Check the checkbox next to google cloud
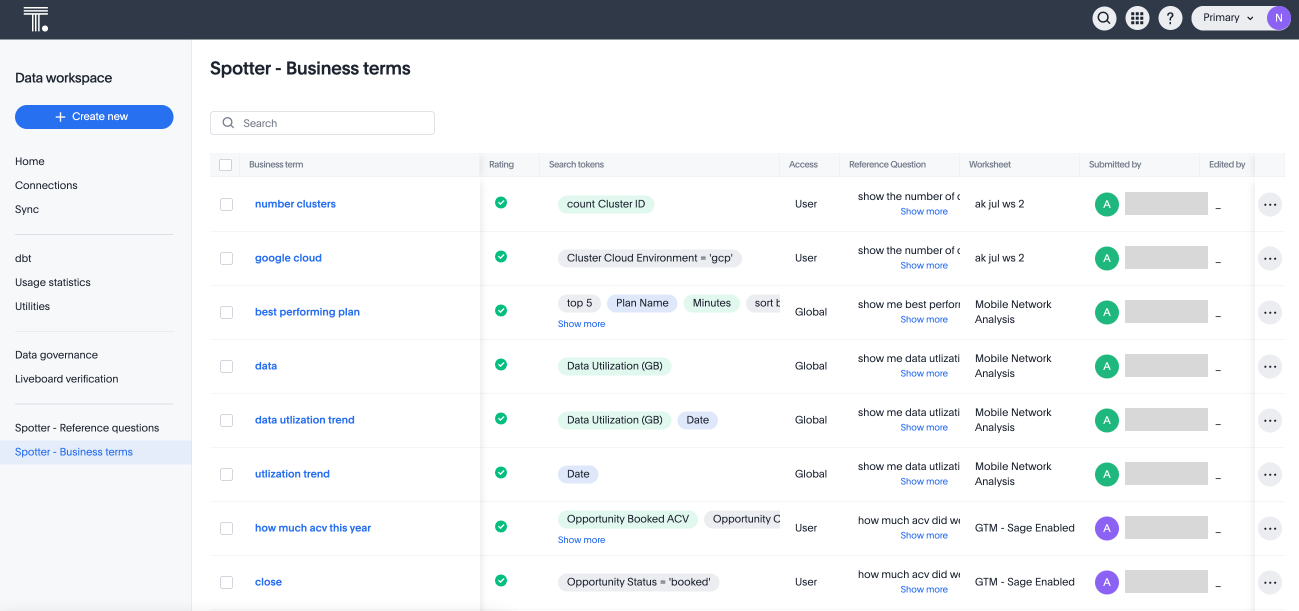 (226, 258)
